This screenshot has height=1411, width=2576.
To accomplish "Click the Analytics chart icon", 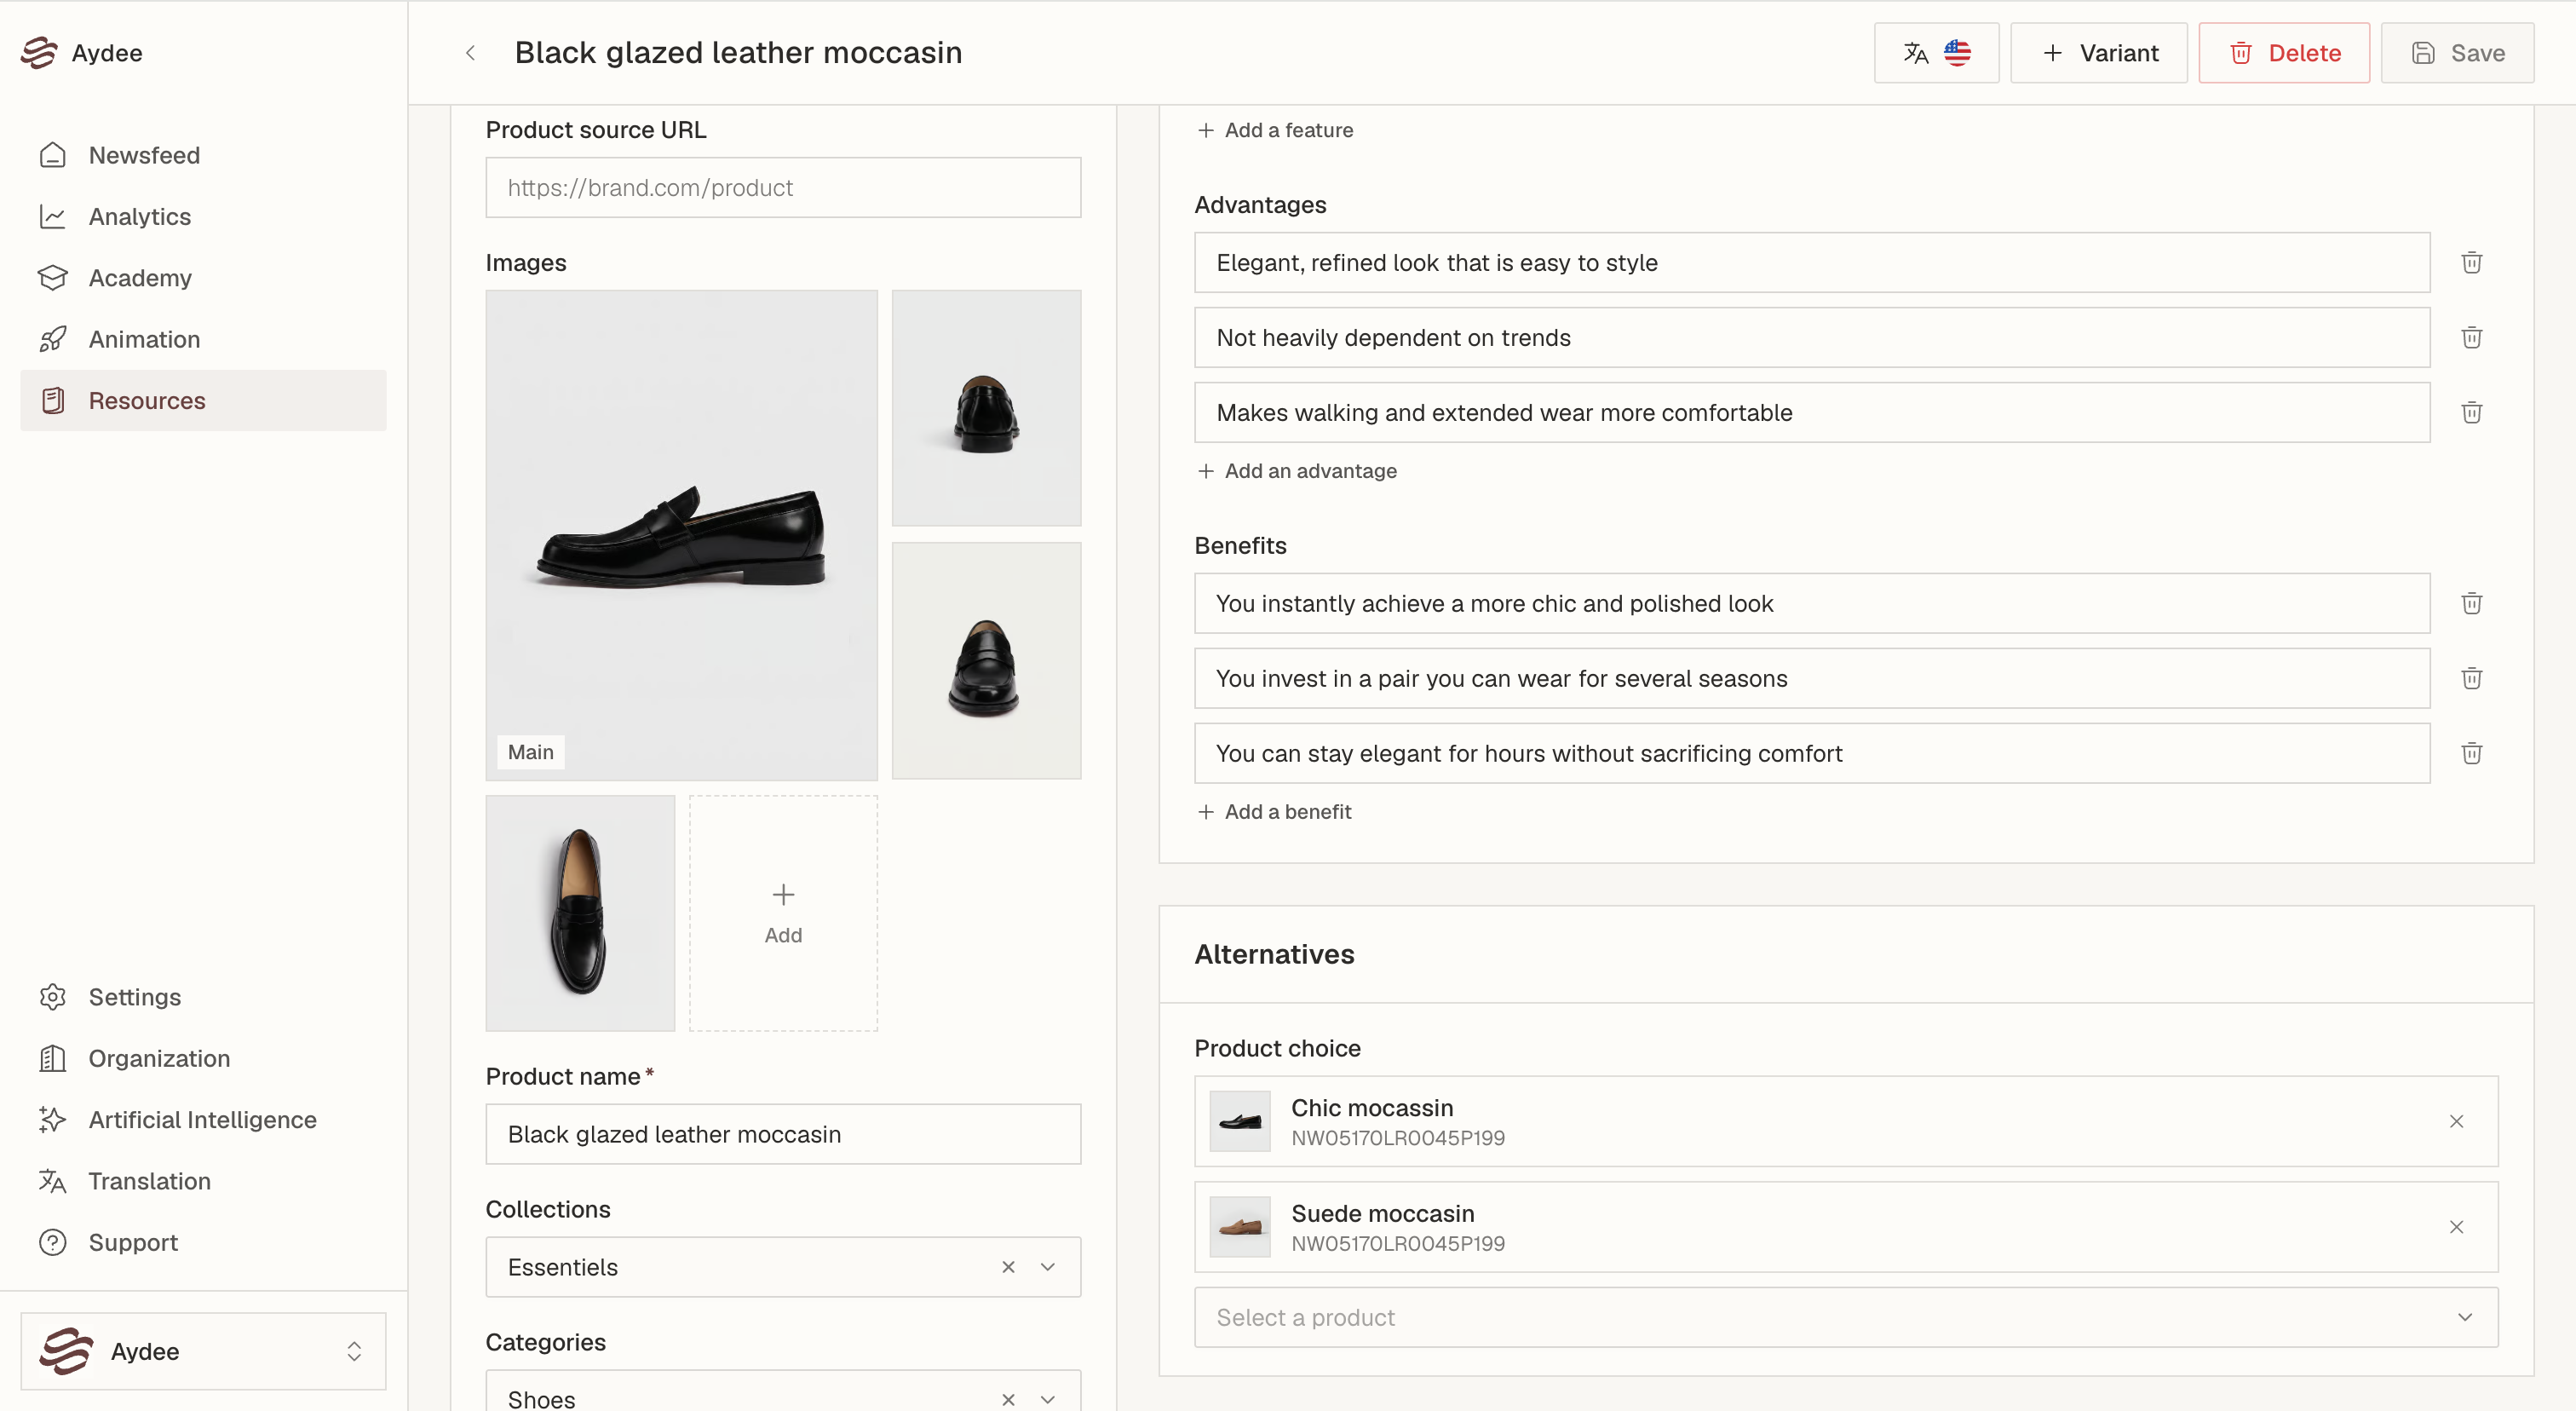I will [x=53, y=216].
